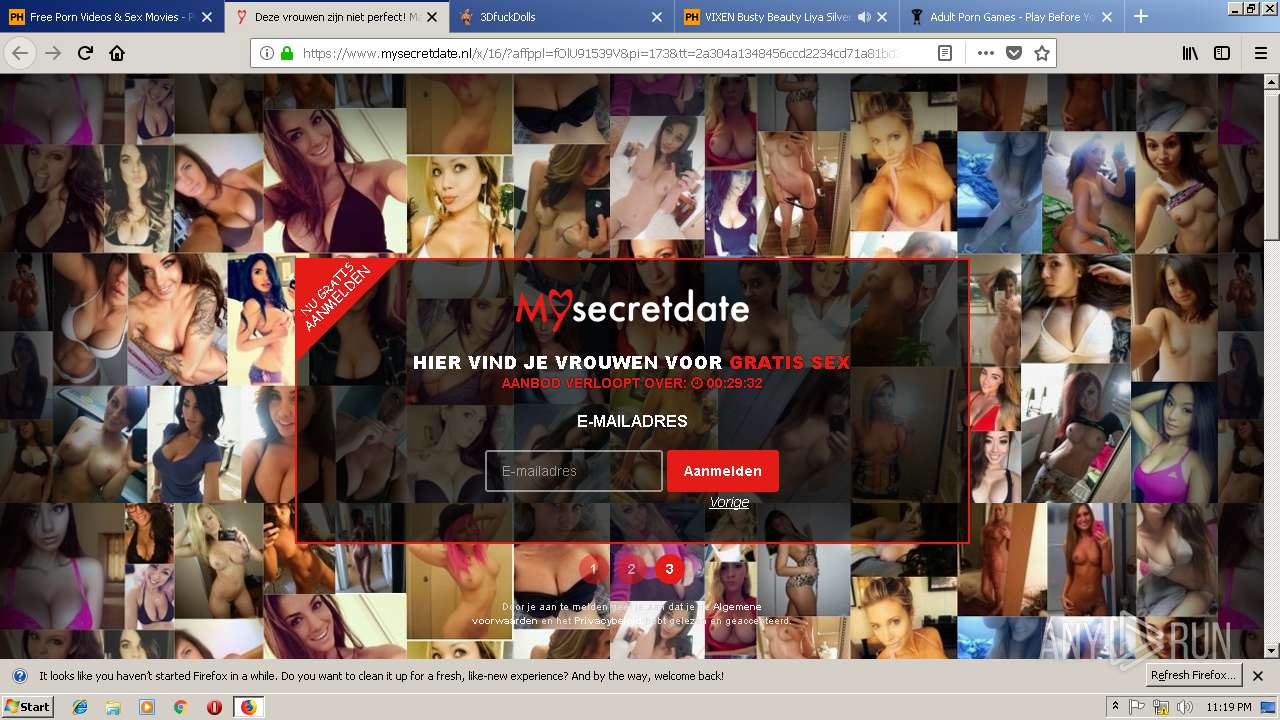This screenshot has height=720, width=1280.
Task: Close the first Free Porn Videos tab
Action: coord(206,17)
